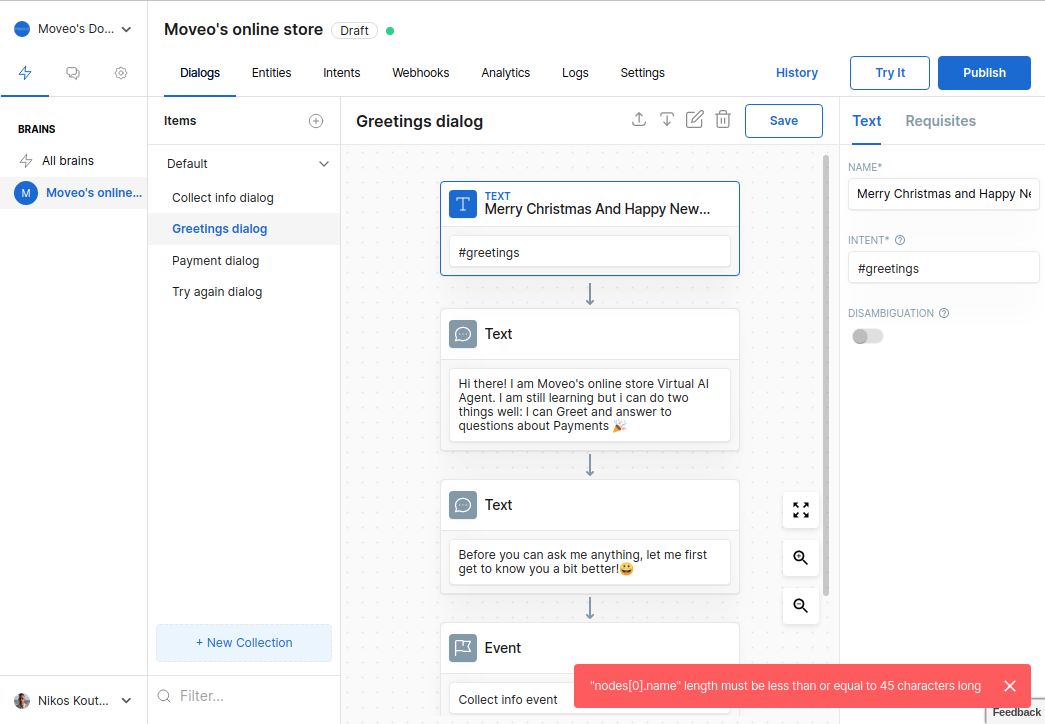Click first Text node speech bubble icon
Screen dimensions: 1045x724
click(463, 334)
